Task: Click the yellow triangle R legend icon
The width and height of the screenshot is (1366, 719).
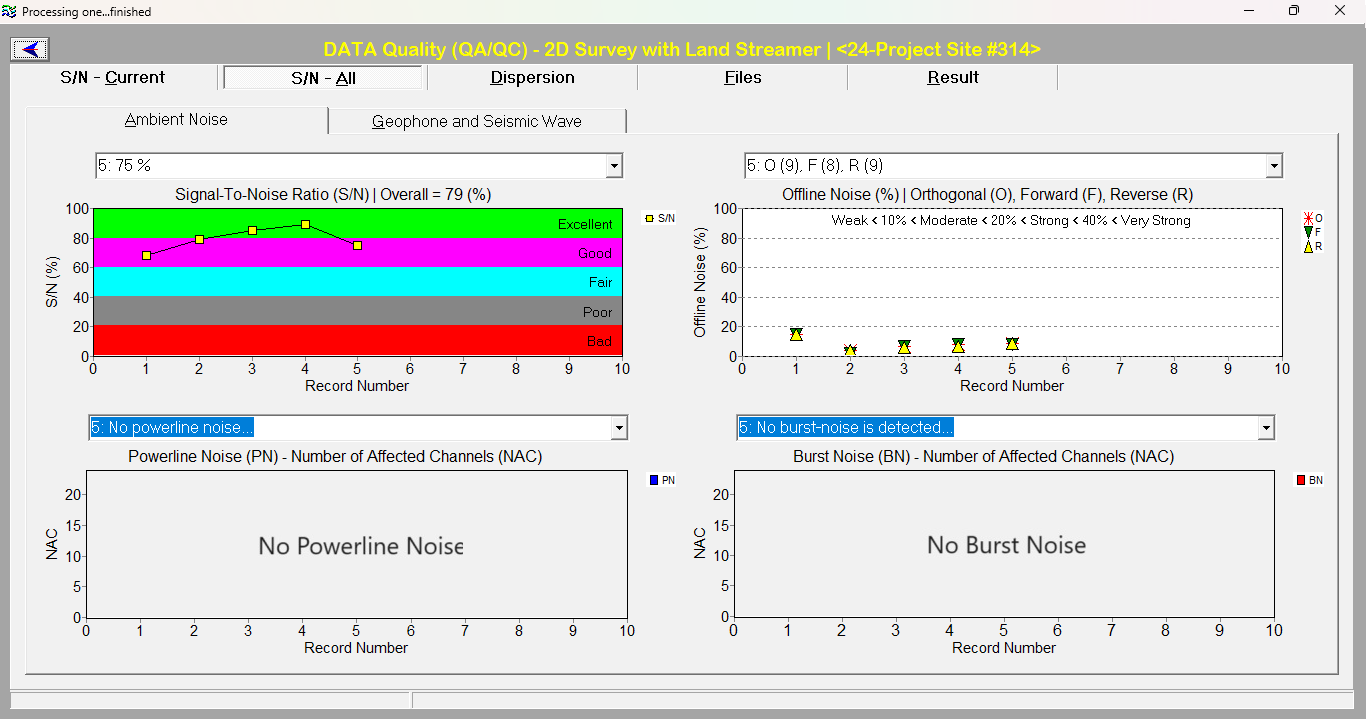Action: (1308, 246)
